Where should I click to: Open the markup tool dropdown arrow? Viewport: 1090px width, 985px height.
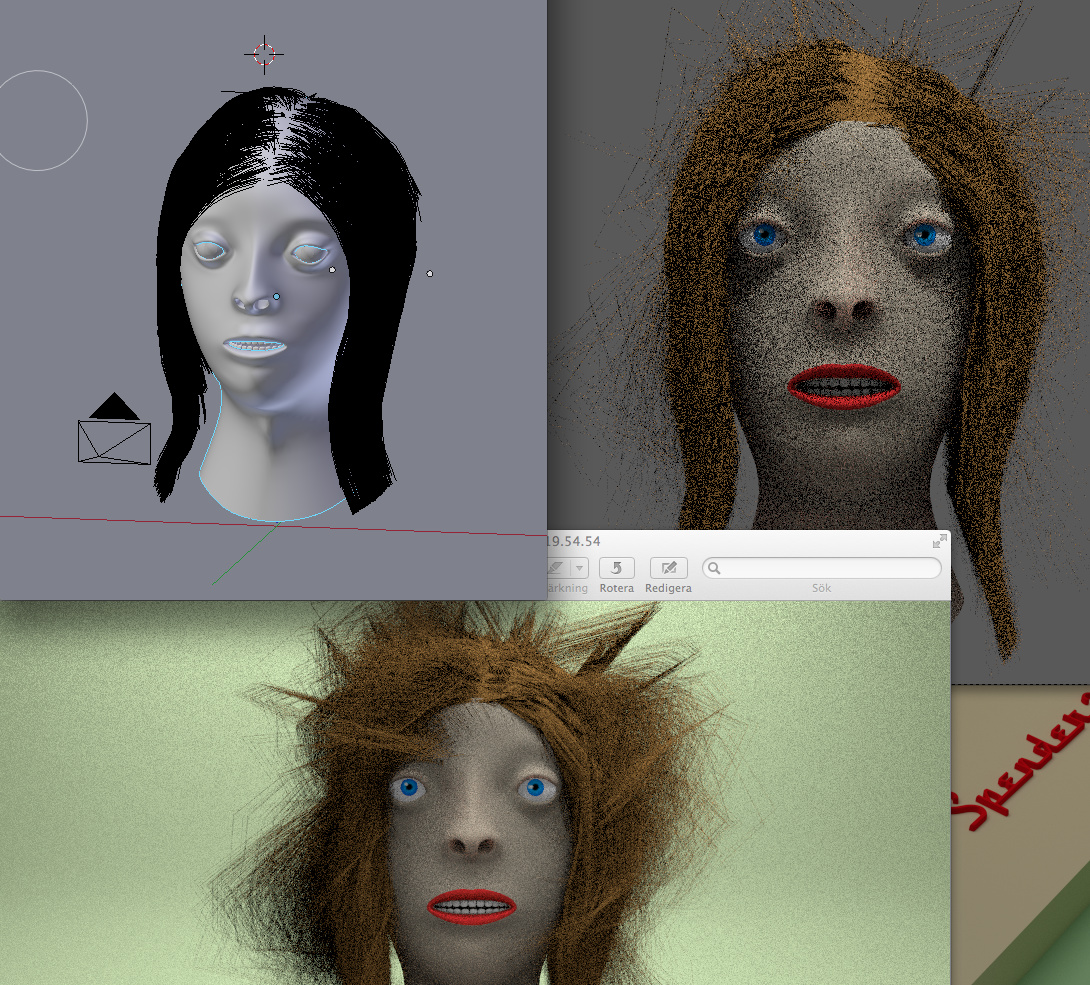click(x=580, y=568)
